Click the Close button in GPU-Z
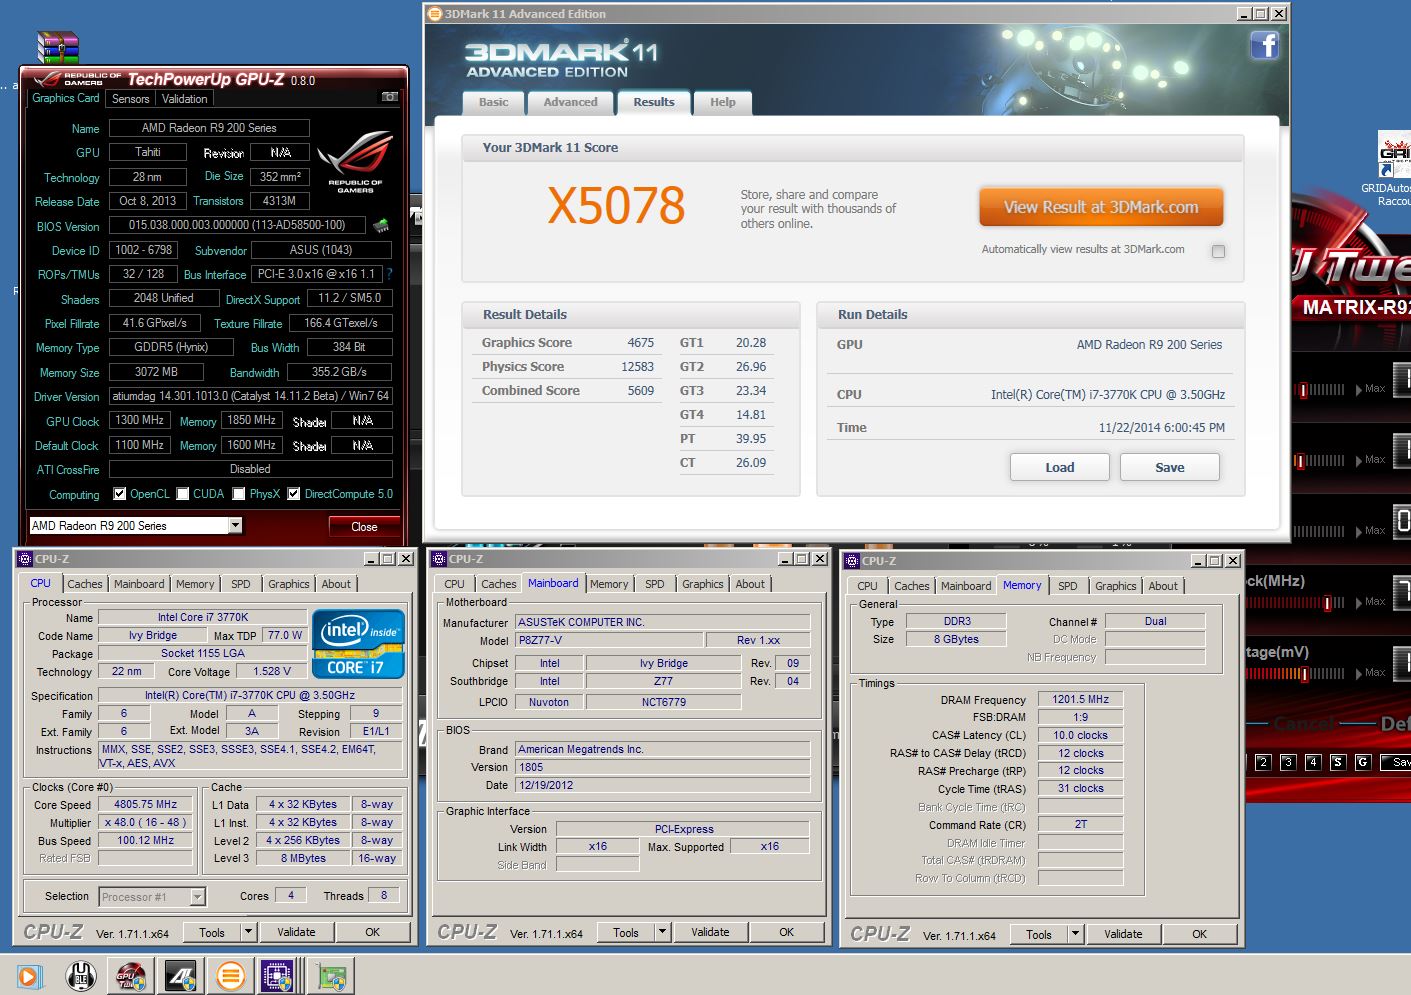 coord(364,526)
